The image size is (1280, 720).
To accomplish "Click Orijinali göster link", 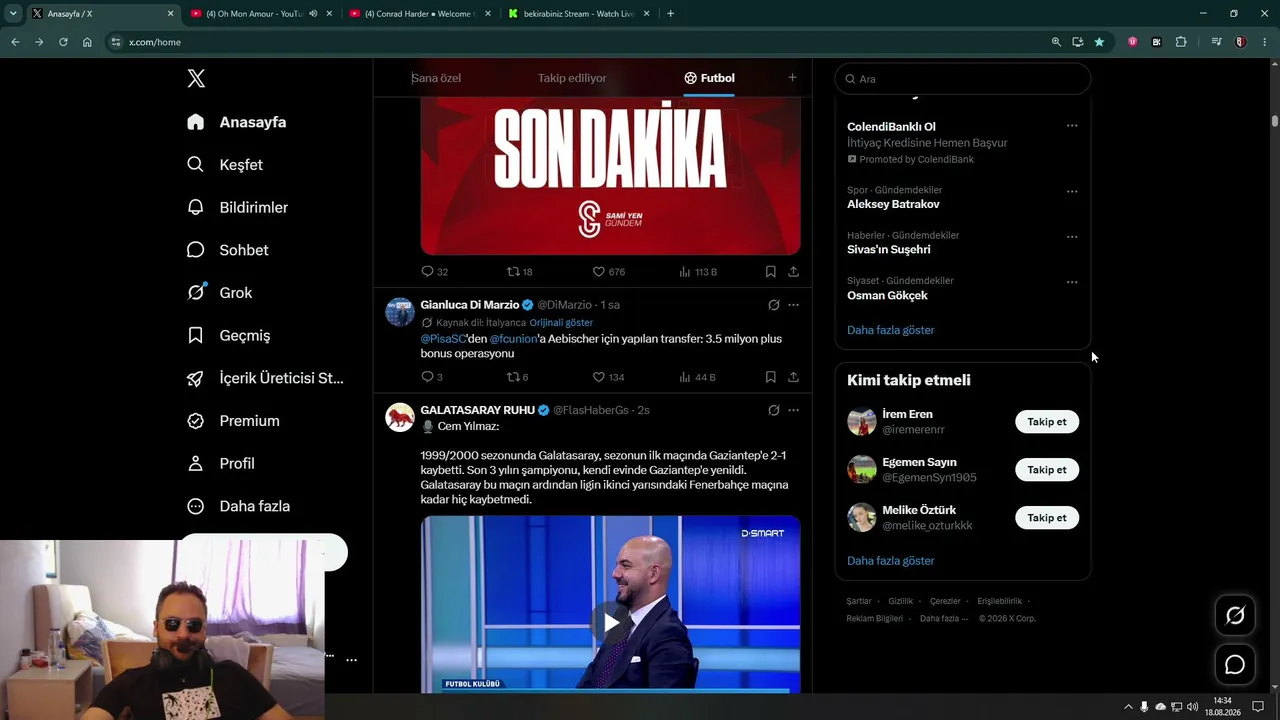I will tap(561, 323).
